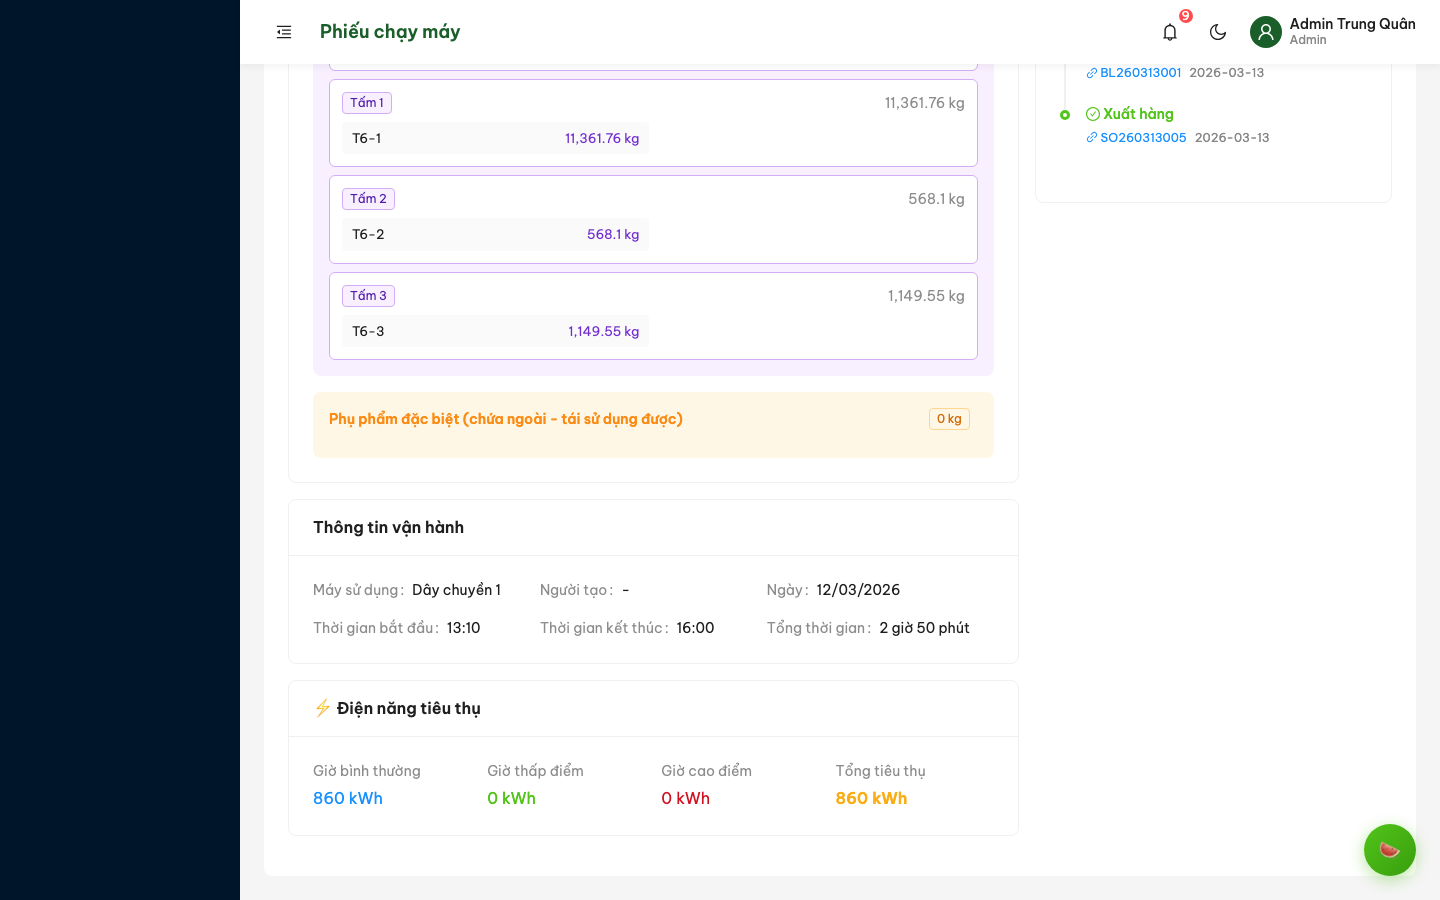The image size is (1440, 900).
Task: Click the lightning bolt energy icon
Action: point(322,708)
